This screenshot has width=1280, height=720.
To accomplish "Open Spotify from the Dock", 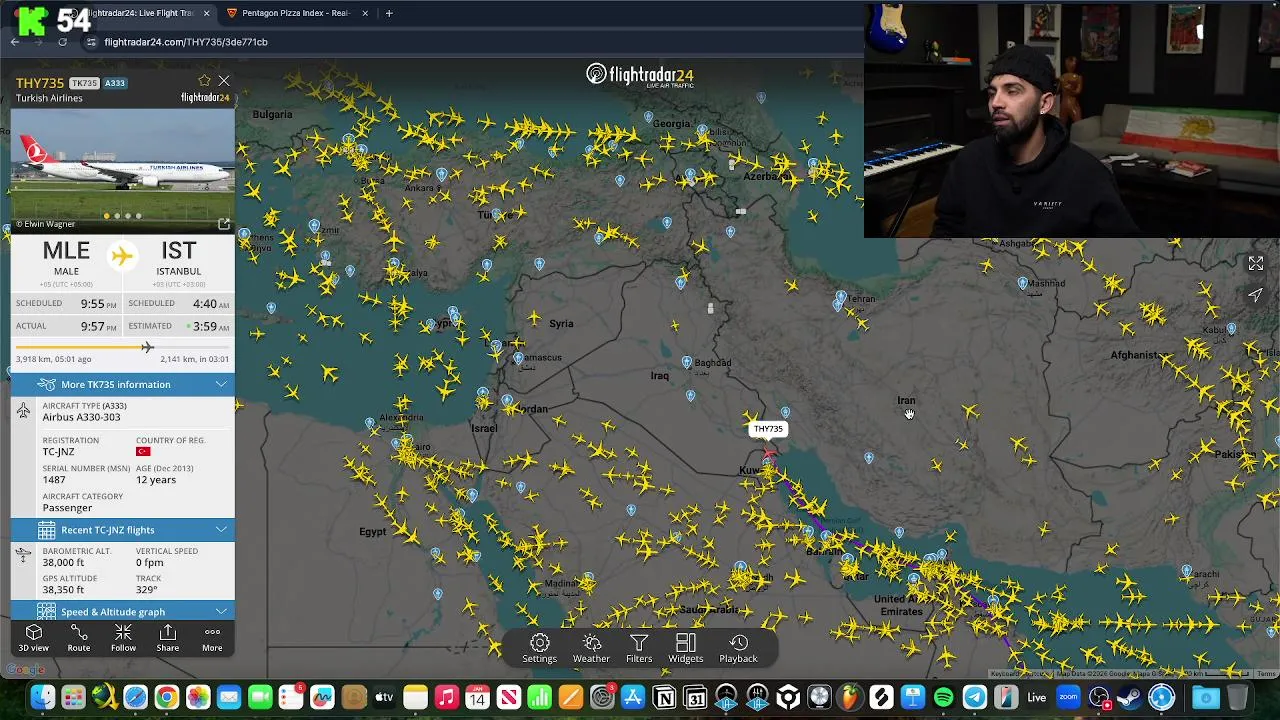I will (943, 697).
